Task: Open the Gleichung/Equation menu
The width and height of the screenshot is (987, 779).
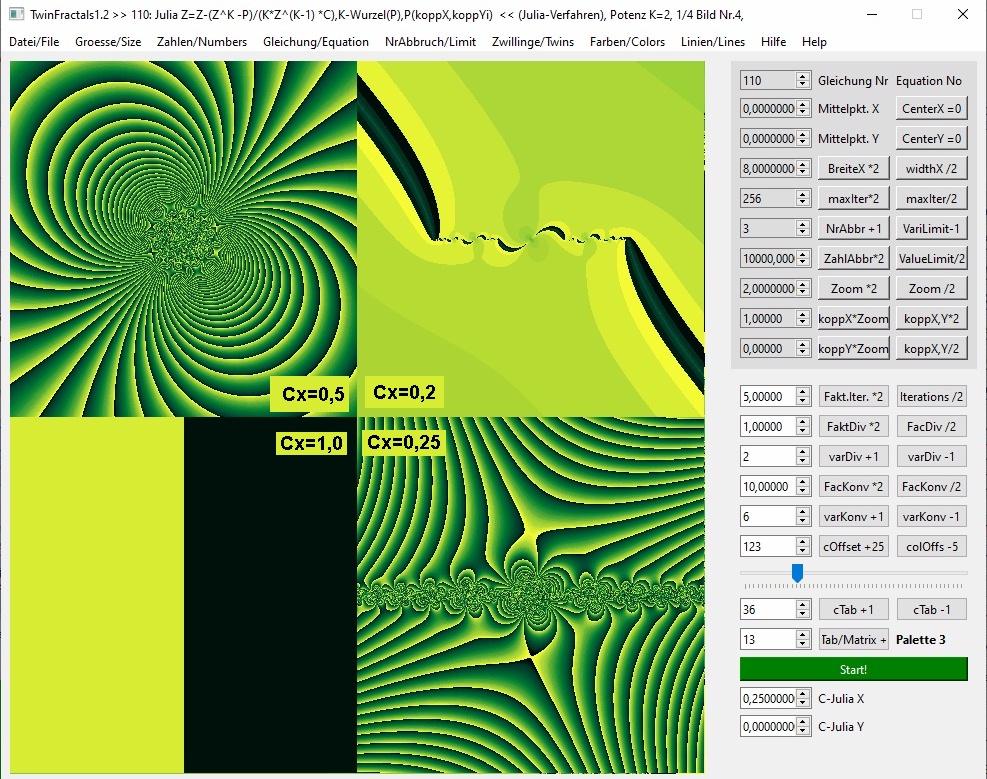Action: (316, 42)
